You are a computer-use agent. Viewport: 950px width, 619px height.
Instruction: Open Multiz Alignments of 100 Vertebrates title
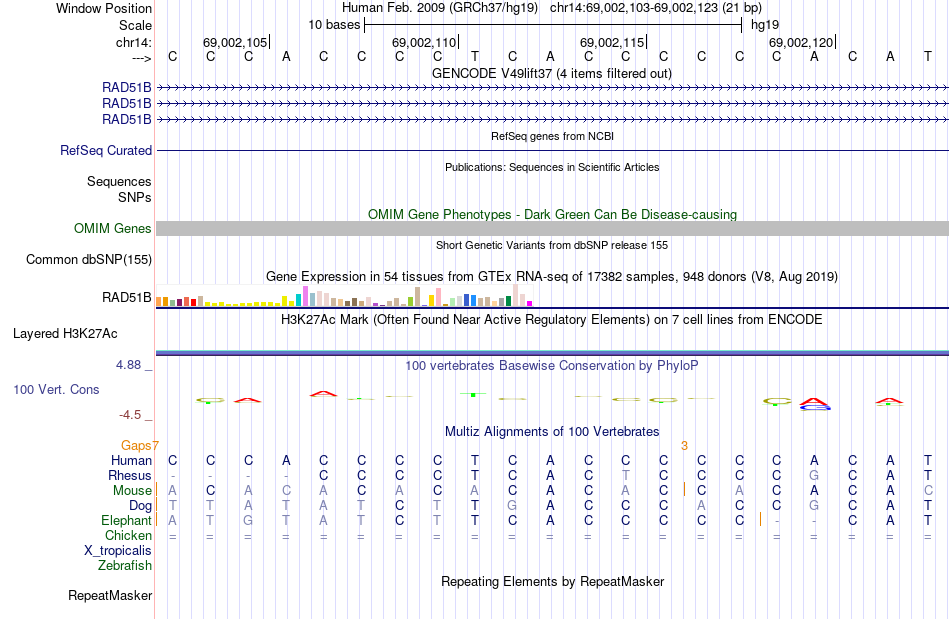pos(552,431)
